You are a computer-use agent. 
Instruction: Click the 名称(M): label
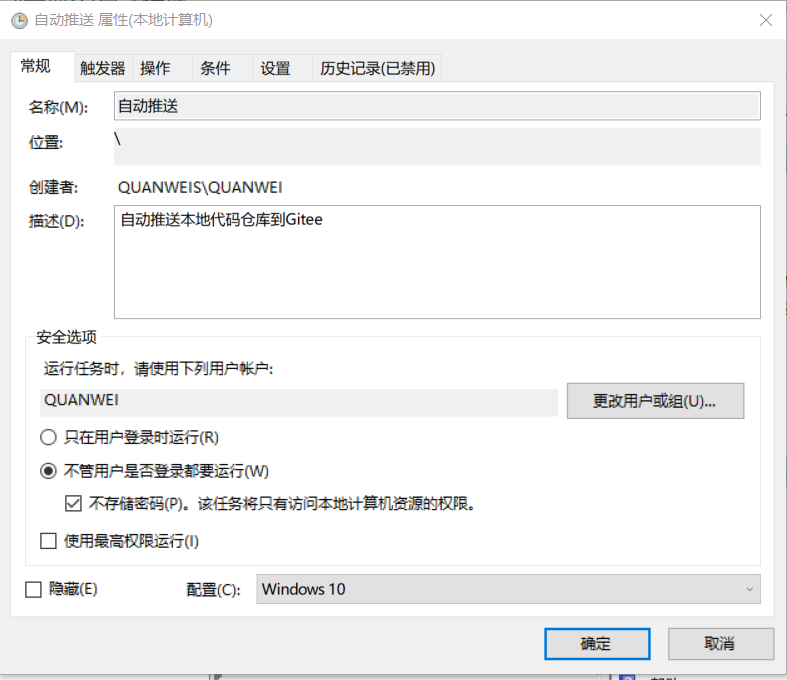click(58, 107)
